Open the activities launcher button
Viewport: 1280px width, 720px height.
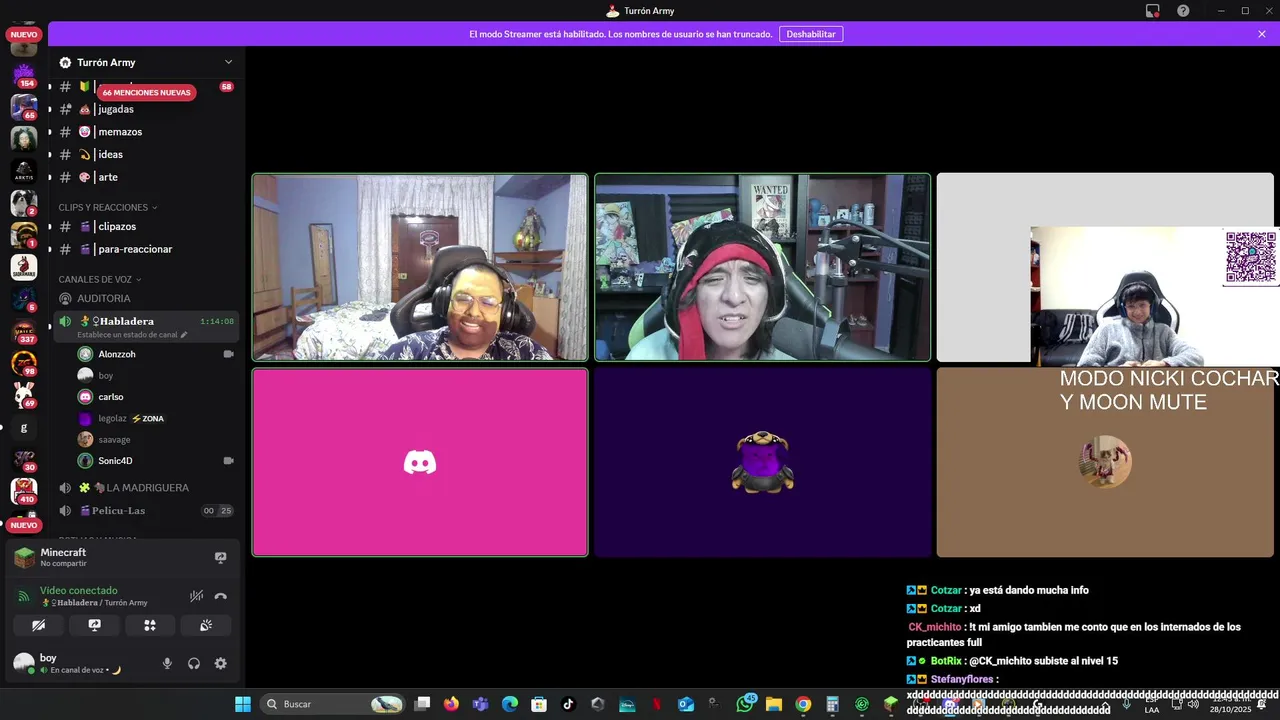coord(150,625)
